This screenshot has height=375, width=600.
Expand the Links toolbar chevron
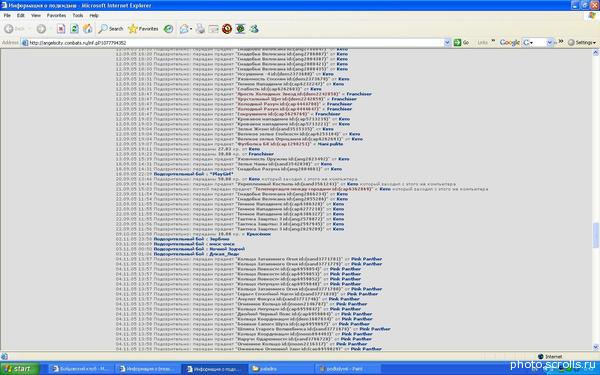click(493, 41)
